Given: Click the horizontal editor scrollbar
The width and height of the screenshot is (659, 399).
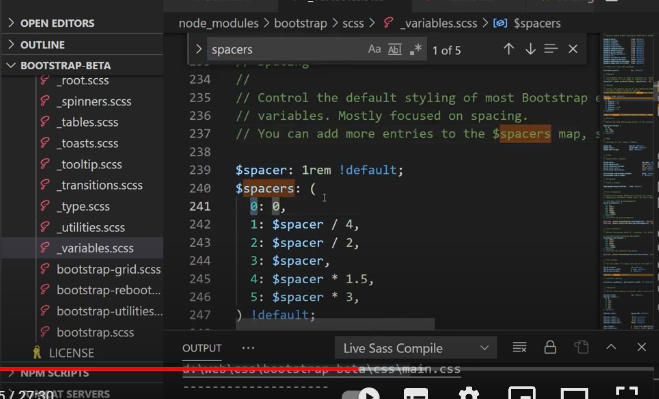Looking at the screenshot, I should pos(335,325).
